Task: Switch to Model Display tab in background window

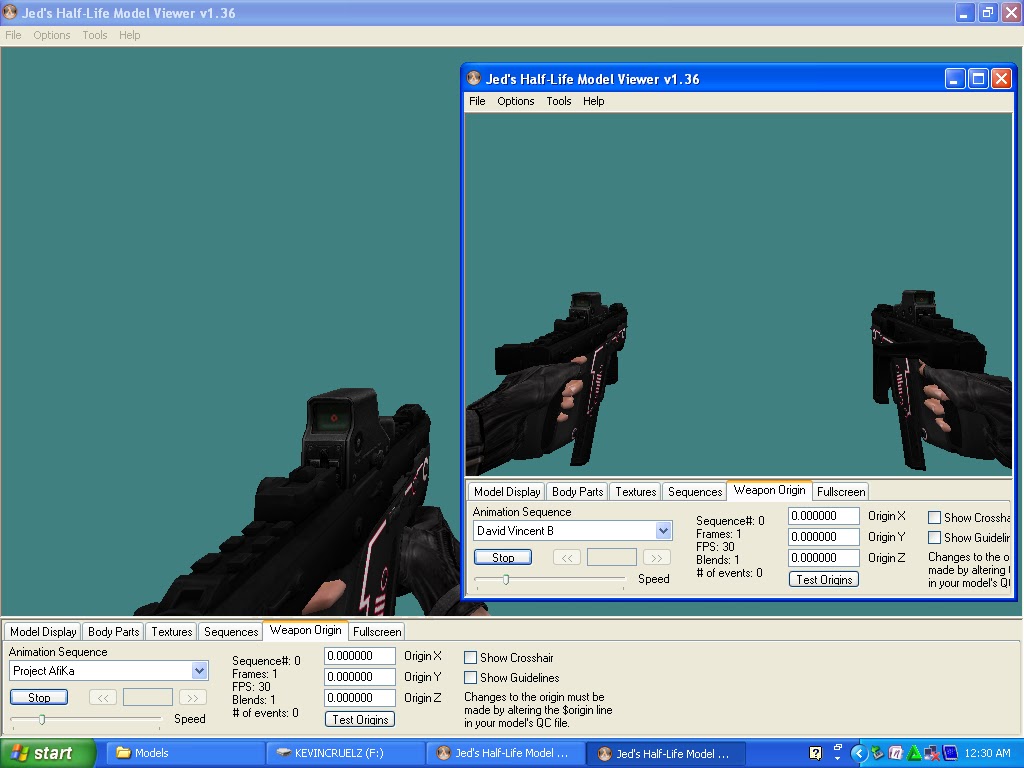Action: tap(43, 632)
